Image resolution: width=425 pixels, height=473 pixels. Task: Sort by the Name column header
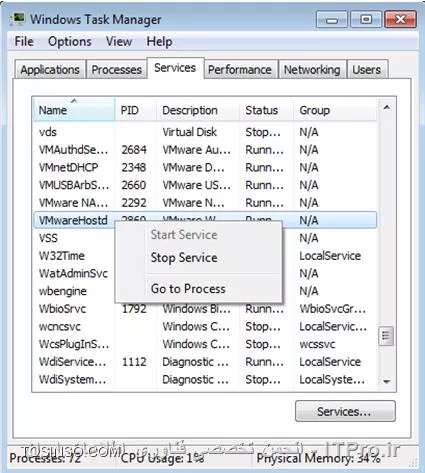tap(74, 110)
